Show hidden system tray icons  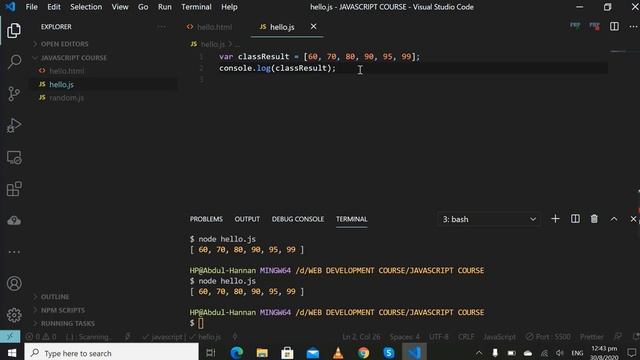click(479, 353)
